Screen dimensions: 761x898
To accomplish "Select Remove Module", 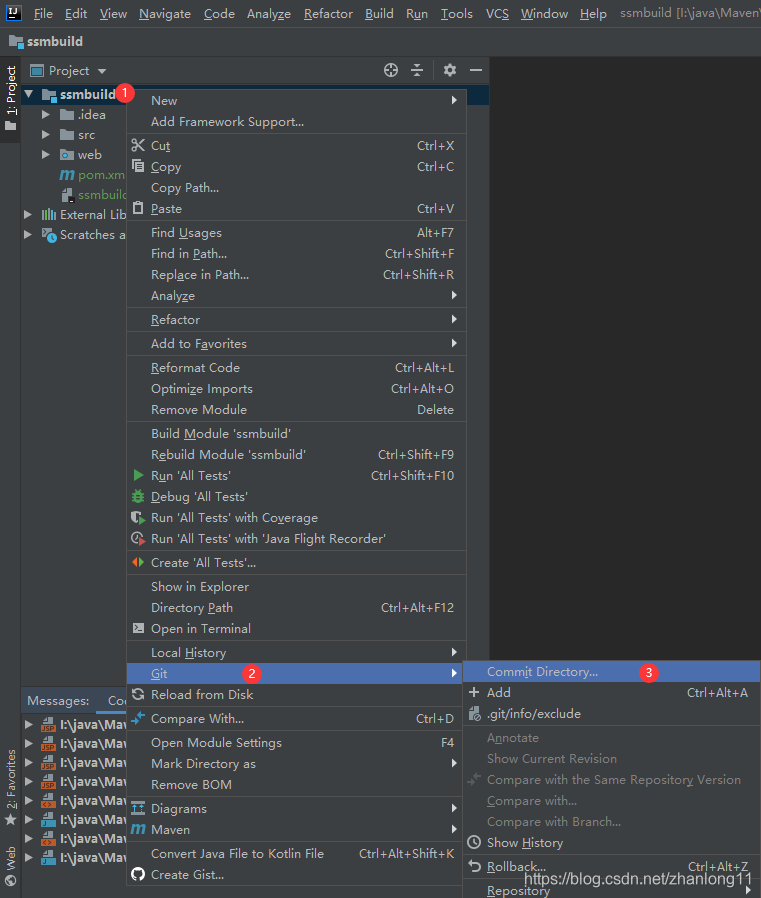I will click(296, 409).
